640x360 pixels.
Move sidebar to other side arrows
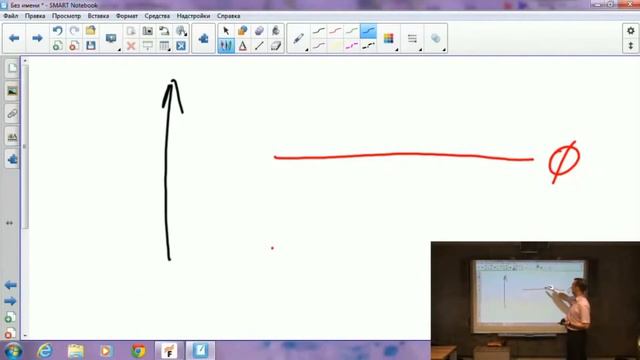click(9, 223)
